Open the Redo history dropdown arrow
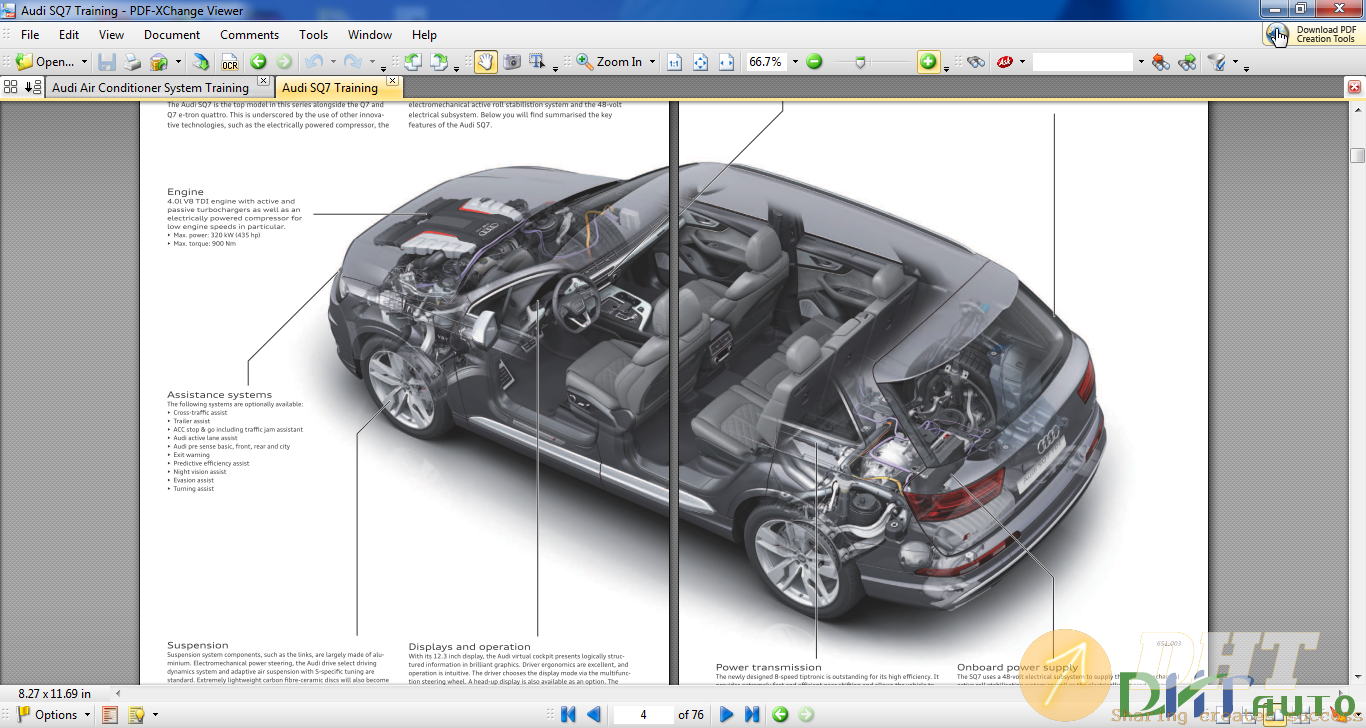Image resolution: width=1366 pixels, height=728 pixels. tap(373, 62)
